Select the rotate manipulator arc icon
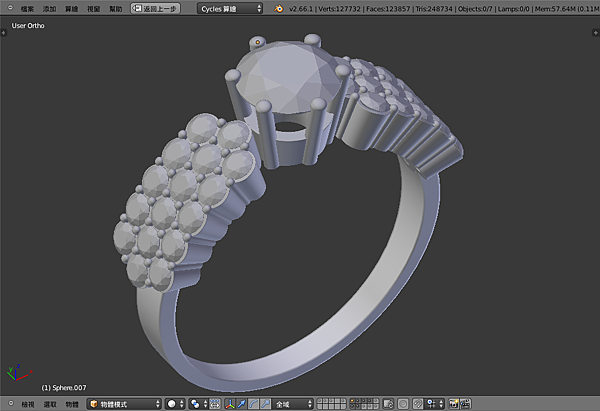The height and width of the screenshot is (411, 600). click(x=253, y=404)
